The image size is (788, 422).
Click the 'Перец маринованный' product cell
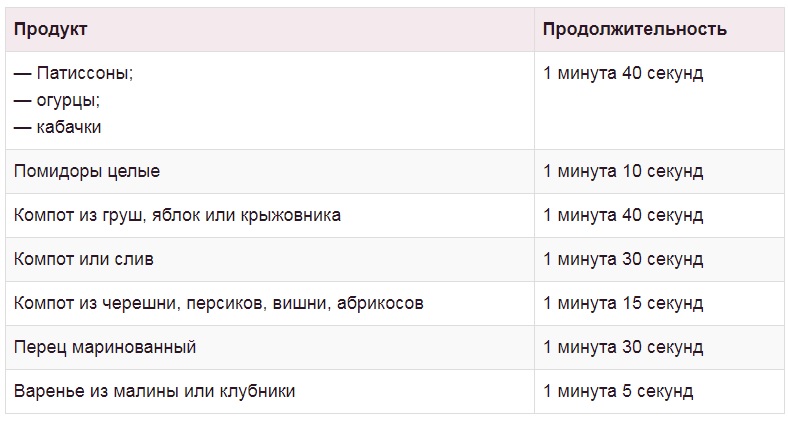pos(105,347)
